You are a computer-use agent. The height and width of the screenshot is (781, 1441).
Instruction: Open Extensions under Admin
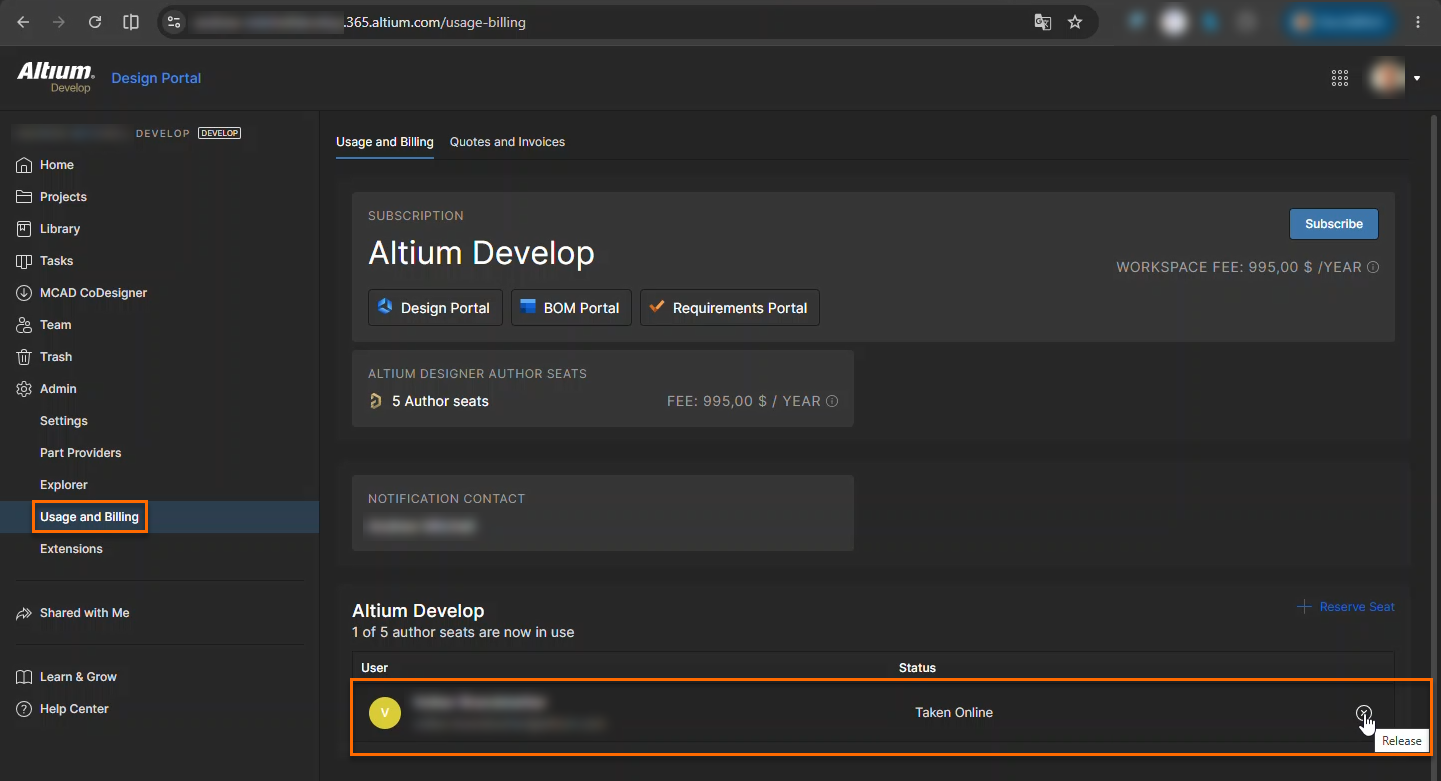coord(71,549)
